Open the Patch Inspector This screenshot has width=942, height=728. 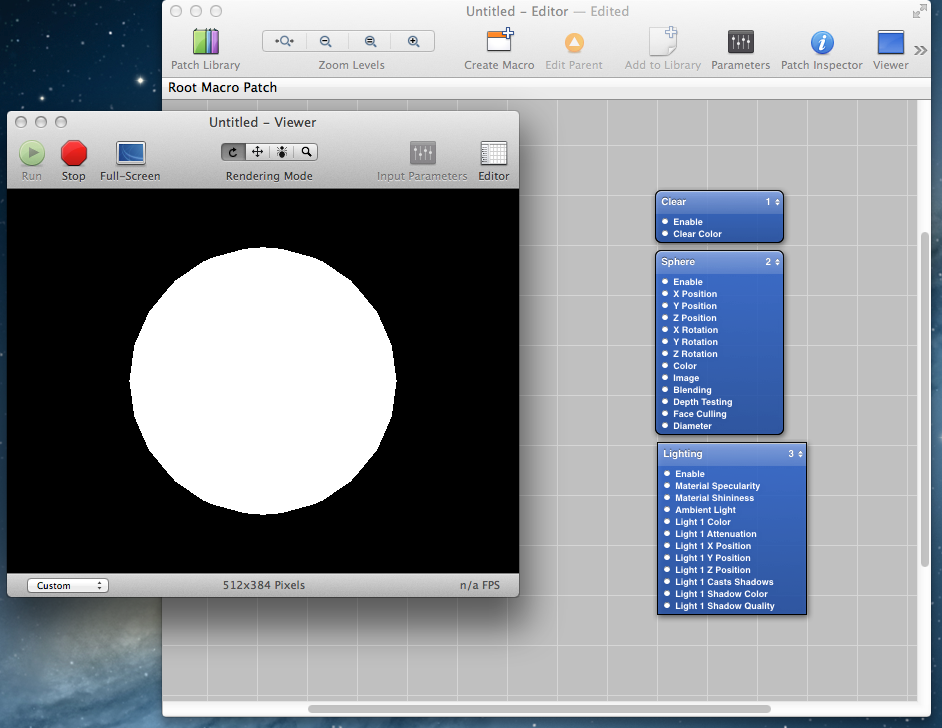[821, 42]
